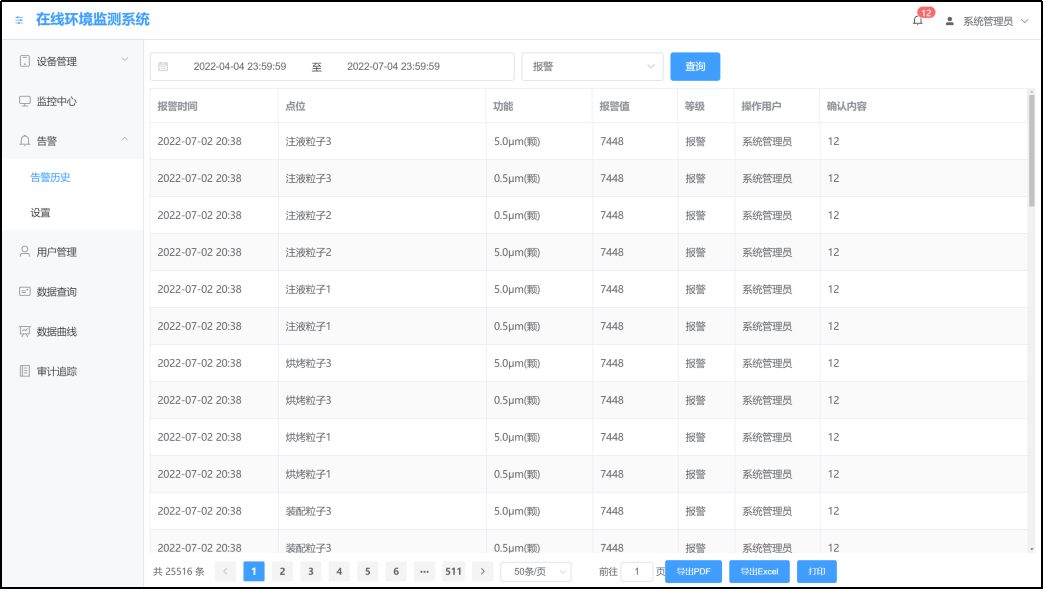Open 数据查询 menu item

(73, 292)
